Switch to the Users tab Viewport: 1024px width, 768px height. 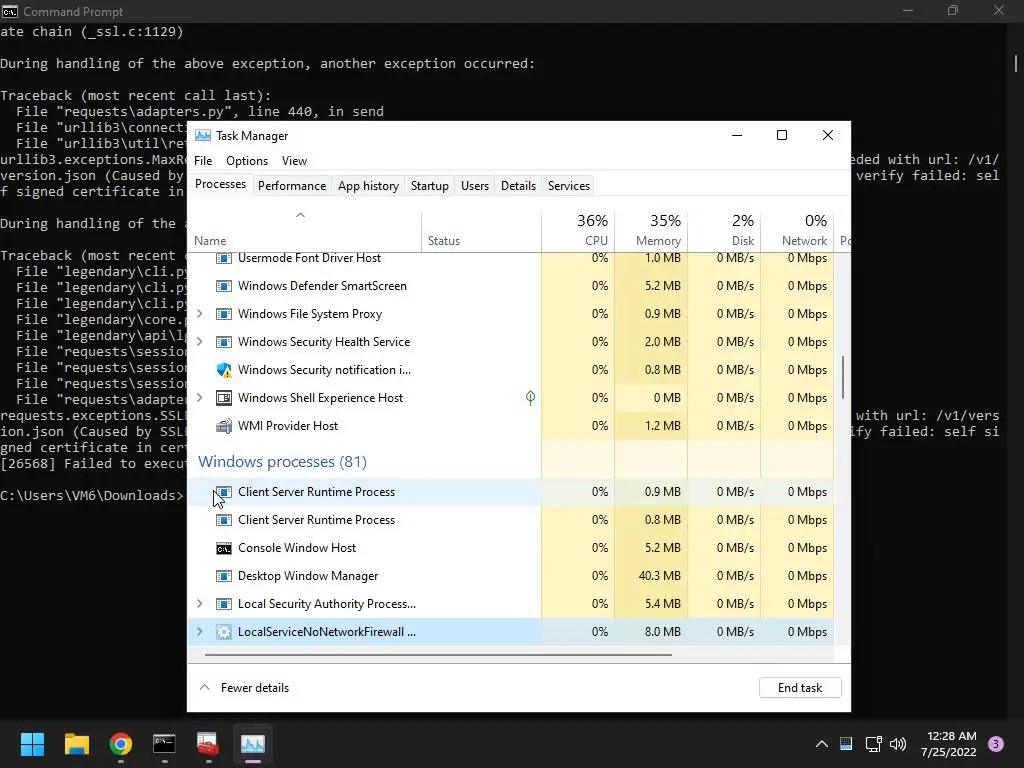coord(475,186)
